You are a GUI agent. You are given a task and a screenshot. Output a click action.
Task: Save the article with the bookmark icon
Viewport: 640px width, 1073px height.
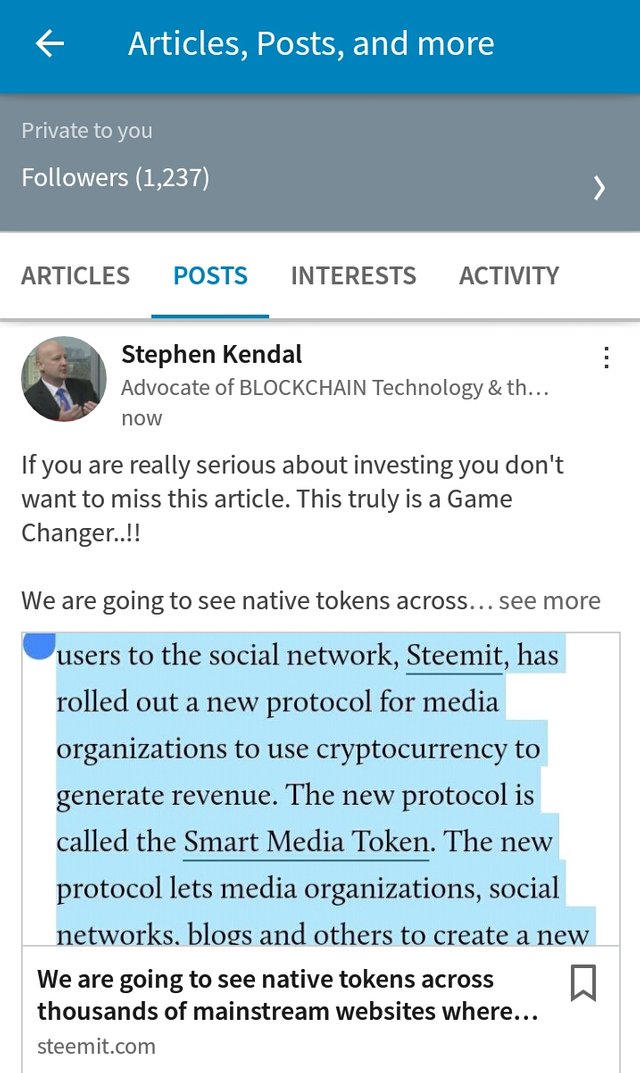click(x=583, y=983)
